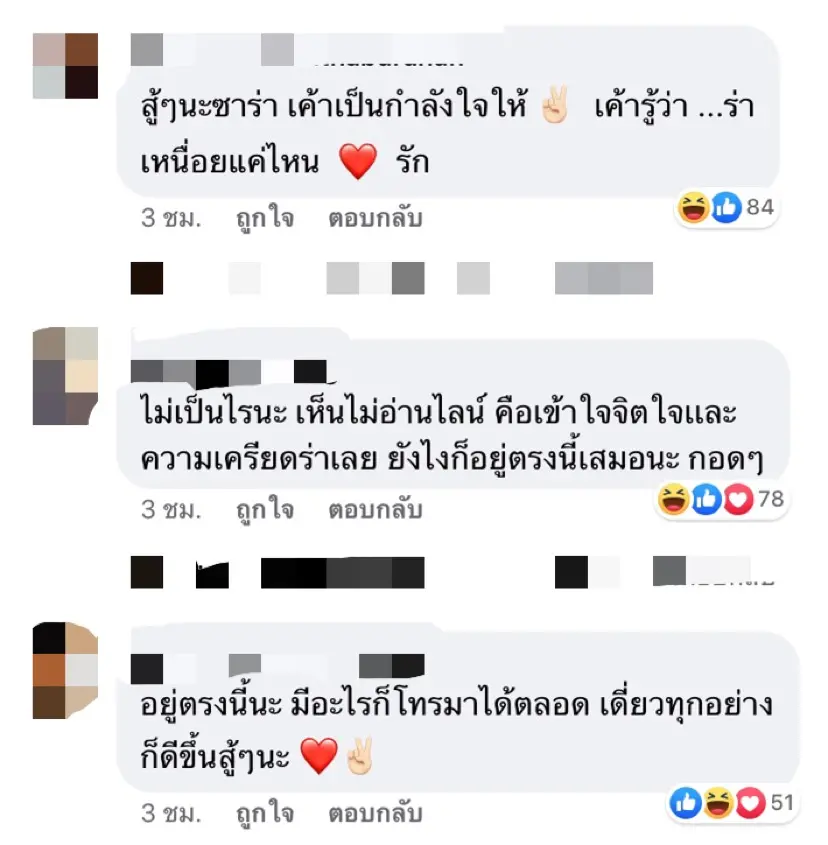Click the thumbs-up reaction icon on the 78-reaction comment
Viewport: 828px width, 845px height.
[706, 499]
